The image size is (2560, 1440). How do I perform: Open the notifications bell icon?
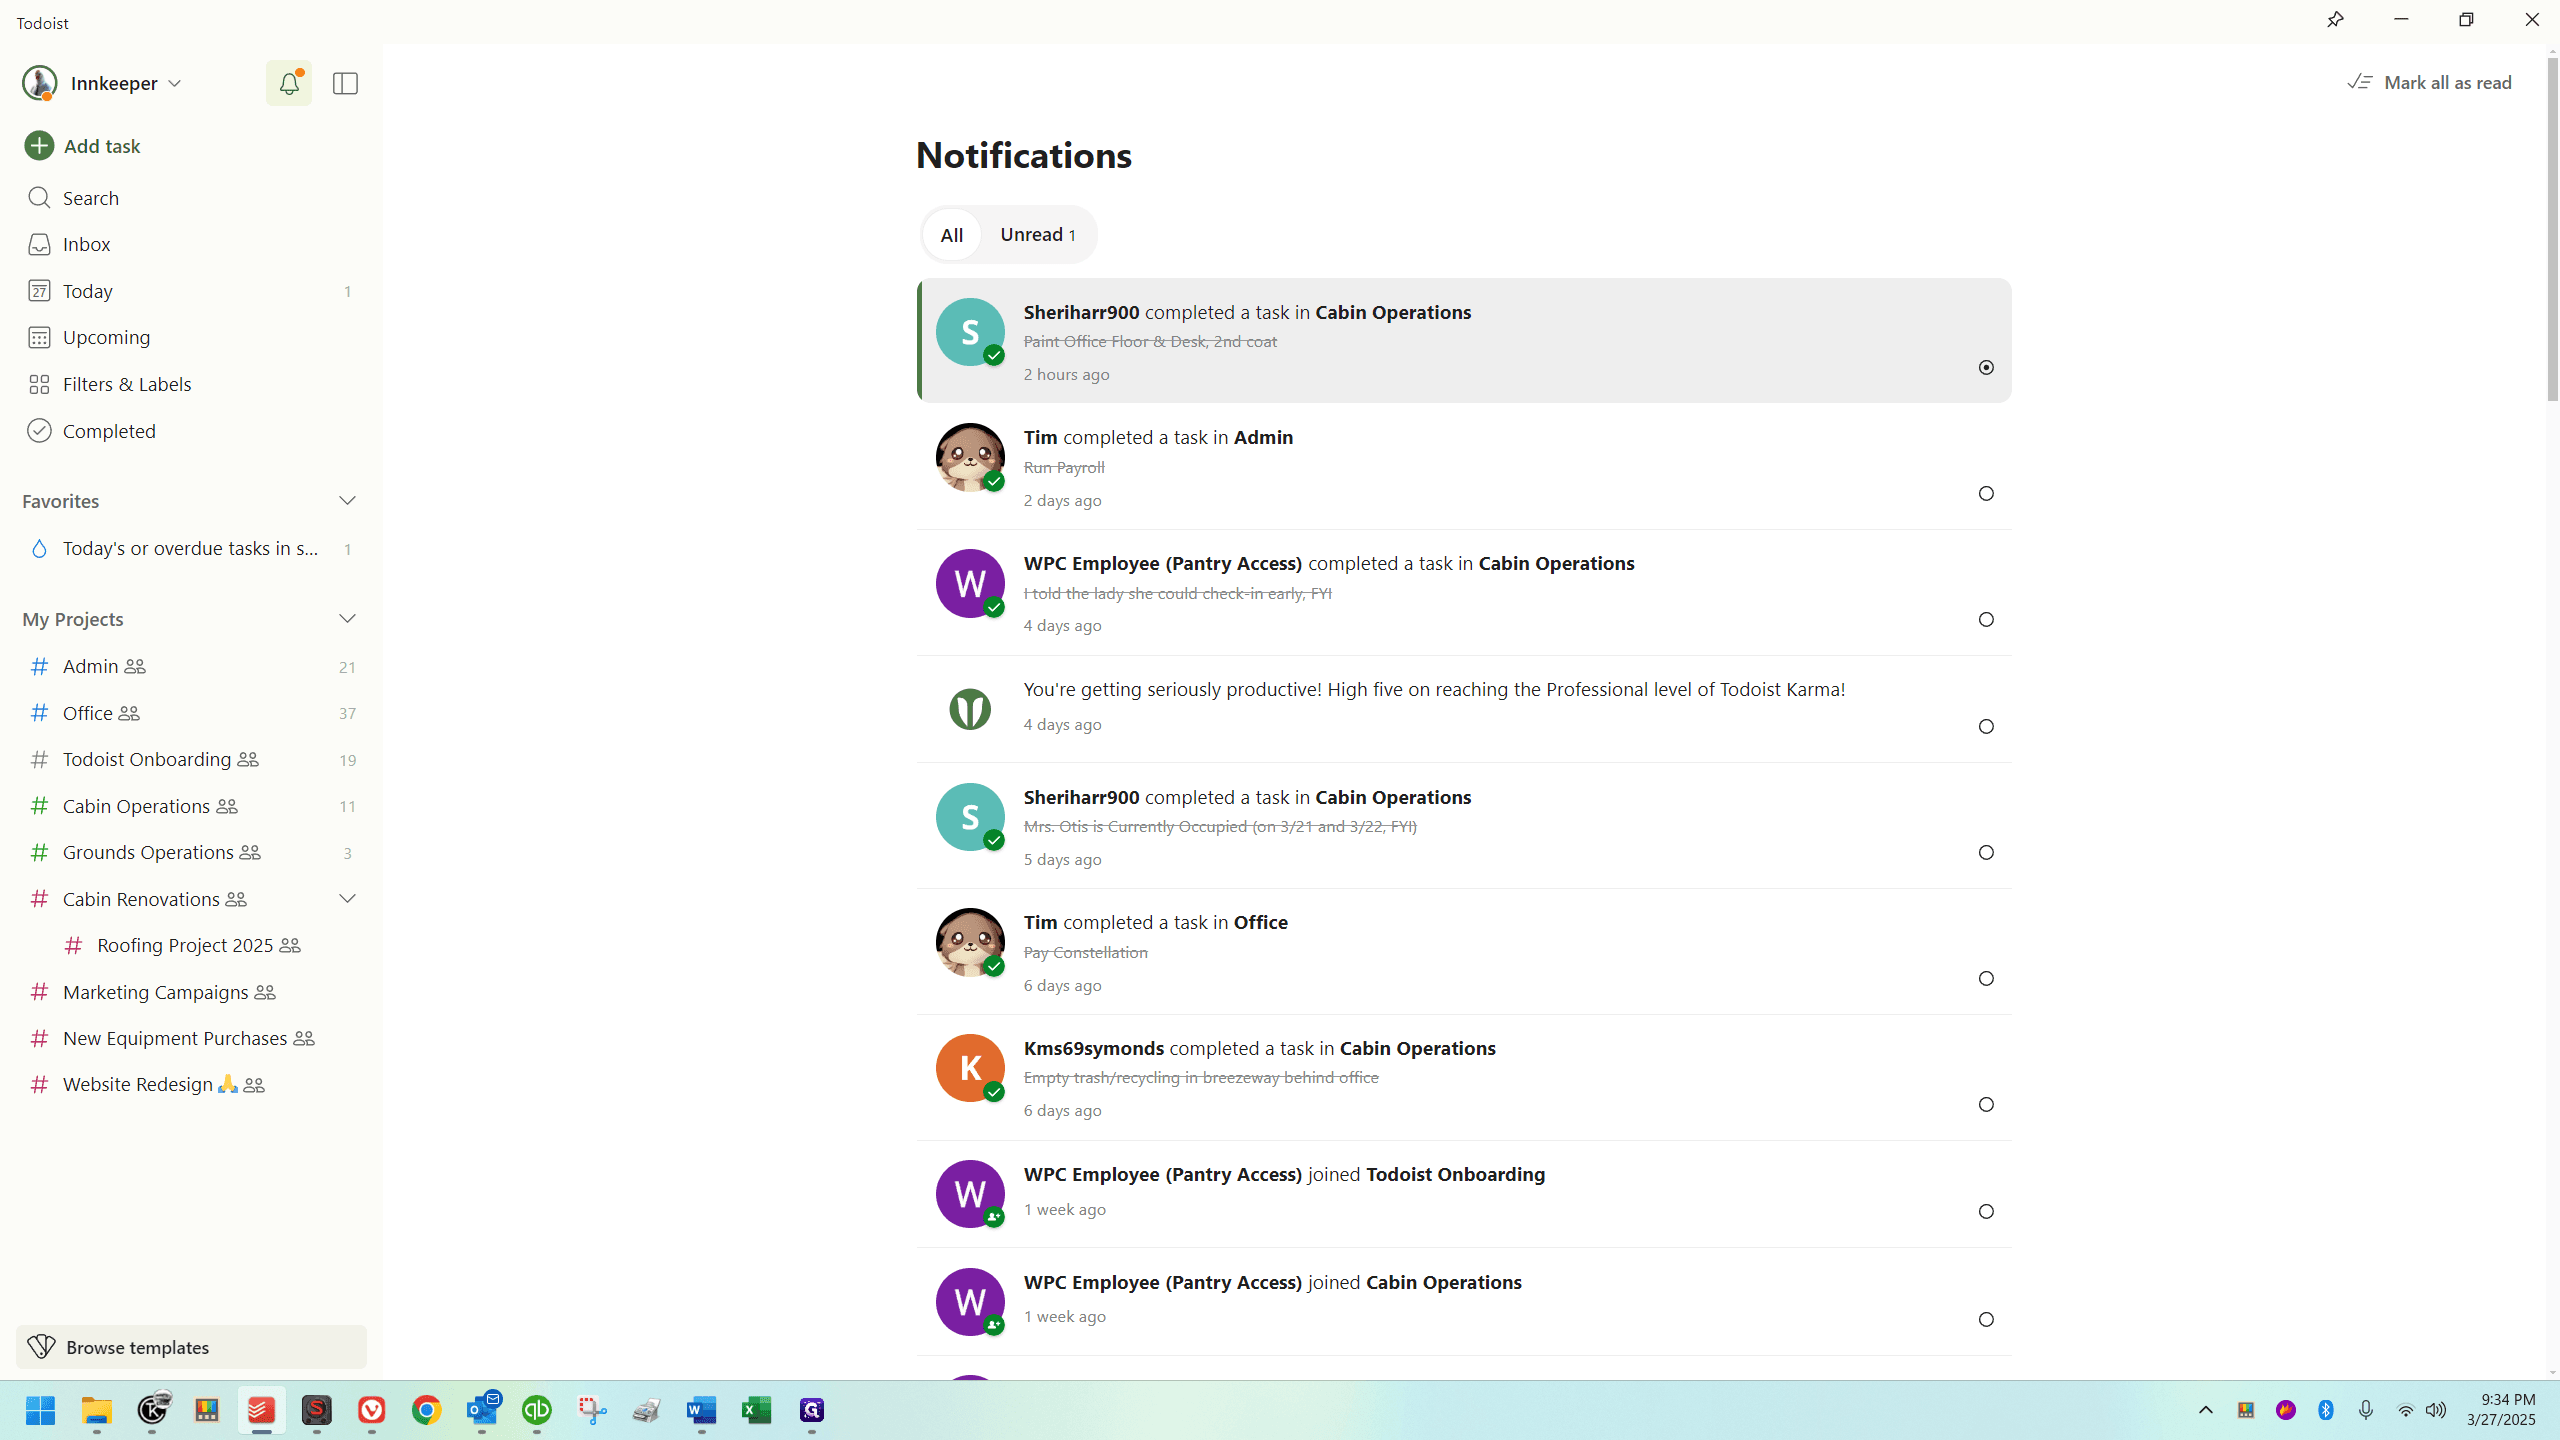click(x=289, y=83)
